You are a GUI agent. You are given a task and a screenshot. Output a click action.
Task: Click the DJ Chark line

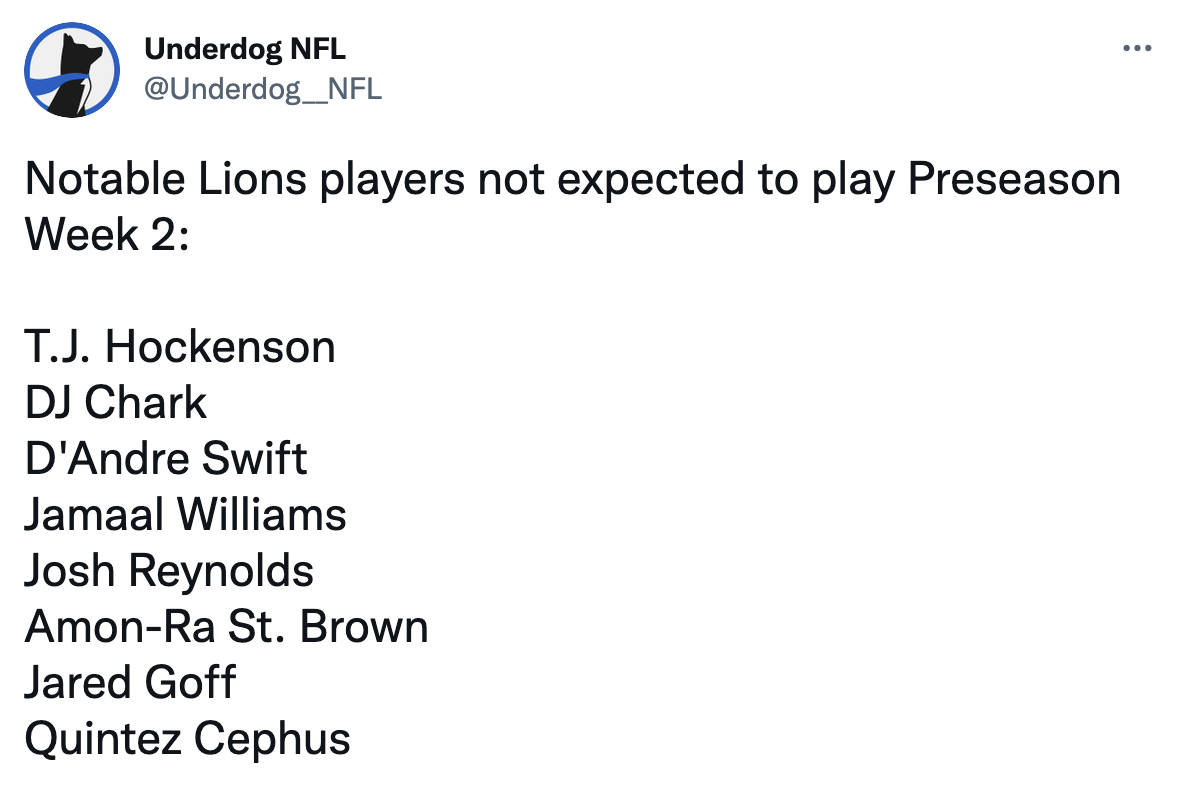tap(116, 403)
